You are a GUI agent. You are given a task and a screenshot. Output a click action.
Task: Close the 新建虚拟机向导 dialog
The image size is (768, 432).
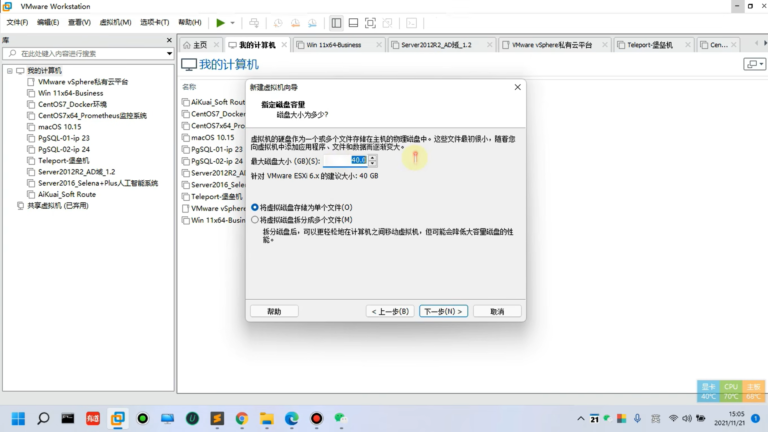pyautogui.click(x=517, y=87)
